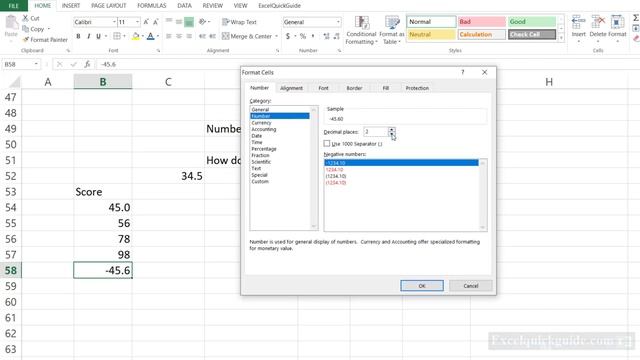
Task: Increase font size with the large A icon
Action: [146, 22]
